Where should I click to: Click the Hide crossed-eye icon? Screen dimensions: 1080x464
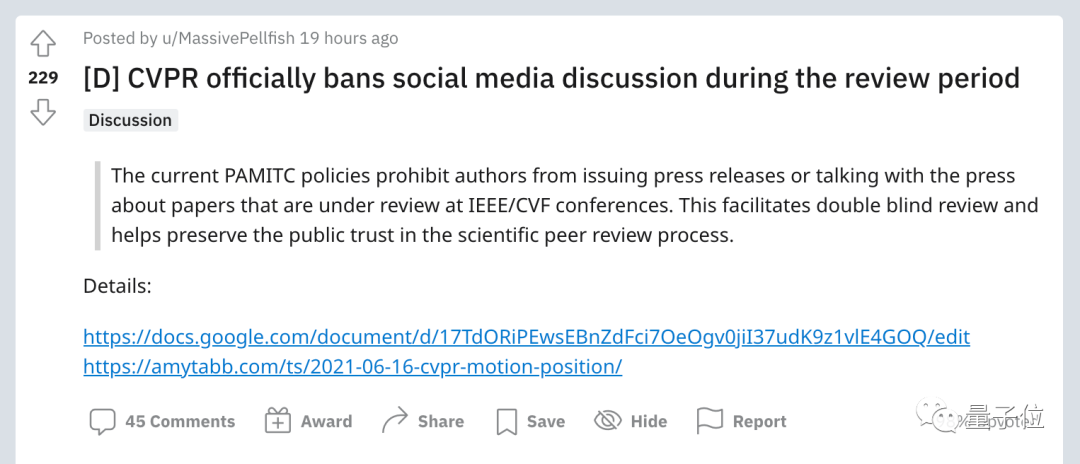(608, 421)
